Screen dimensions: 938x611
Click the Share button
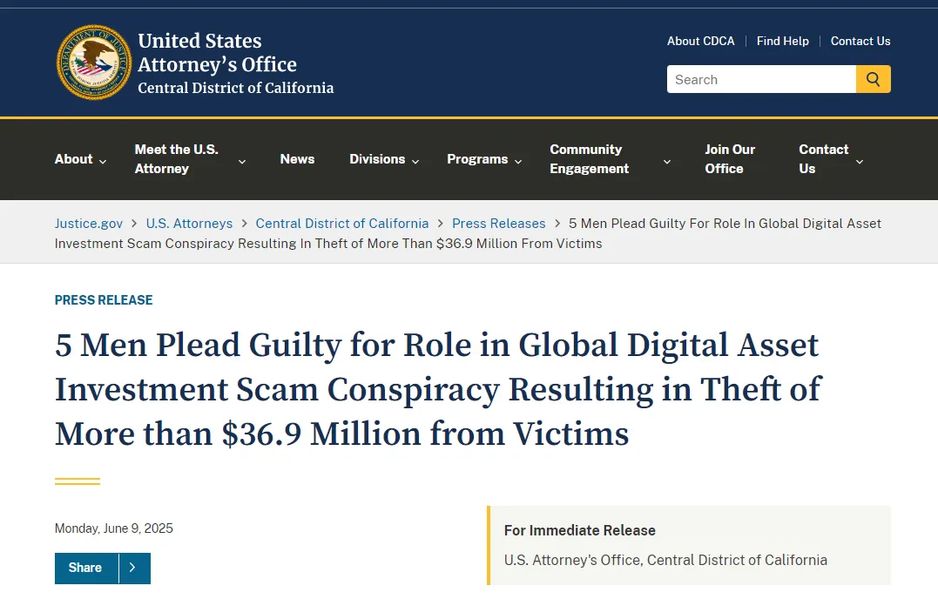coord(85,568)
